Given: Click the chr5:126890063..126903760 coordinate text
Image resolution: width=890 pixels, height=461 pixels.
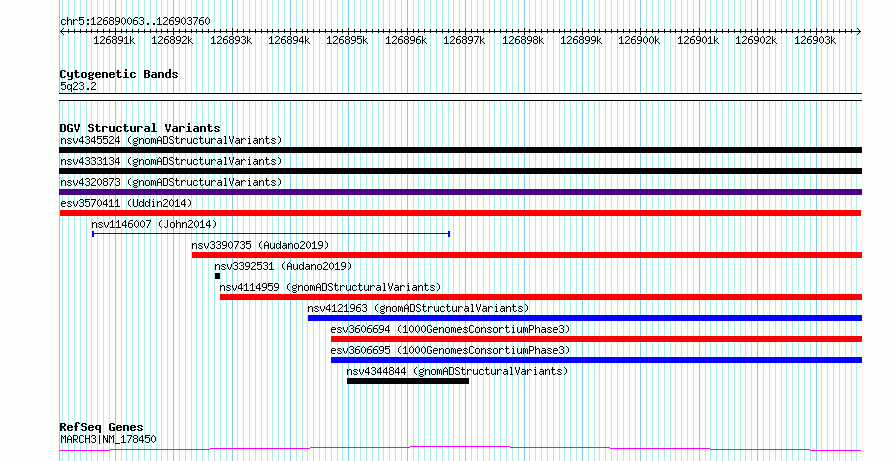Looking at the screenshot, I should pos(135,22).
